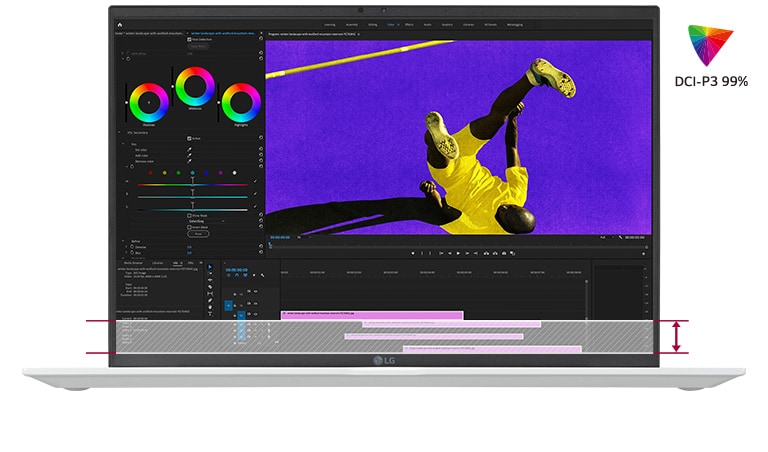Select the Remove color eyedropper
The image size is (768, 452).
(189, 163)
